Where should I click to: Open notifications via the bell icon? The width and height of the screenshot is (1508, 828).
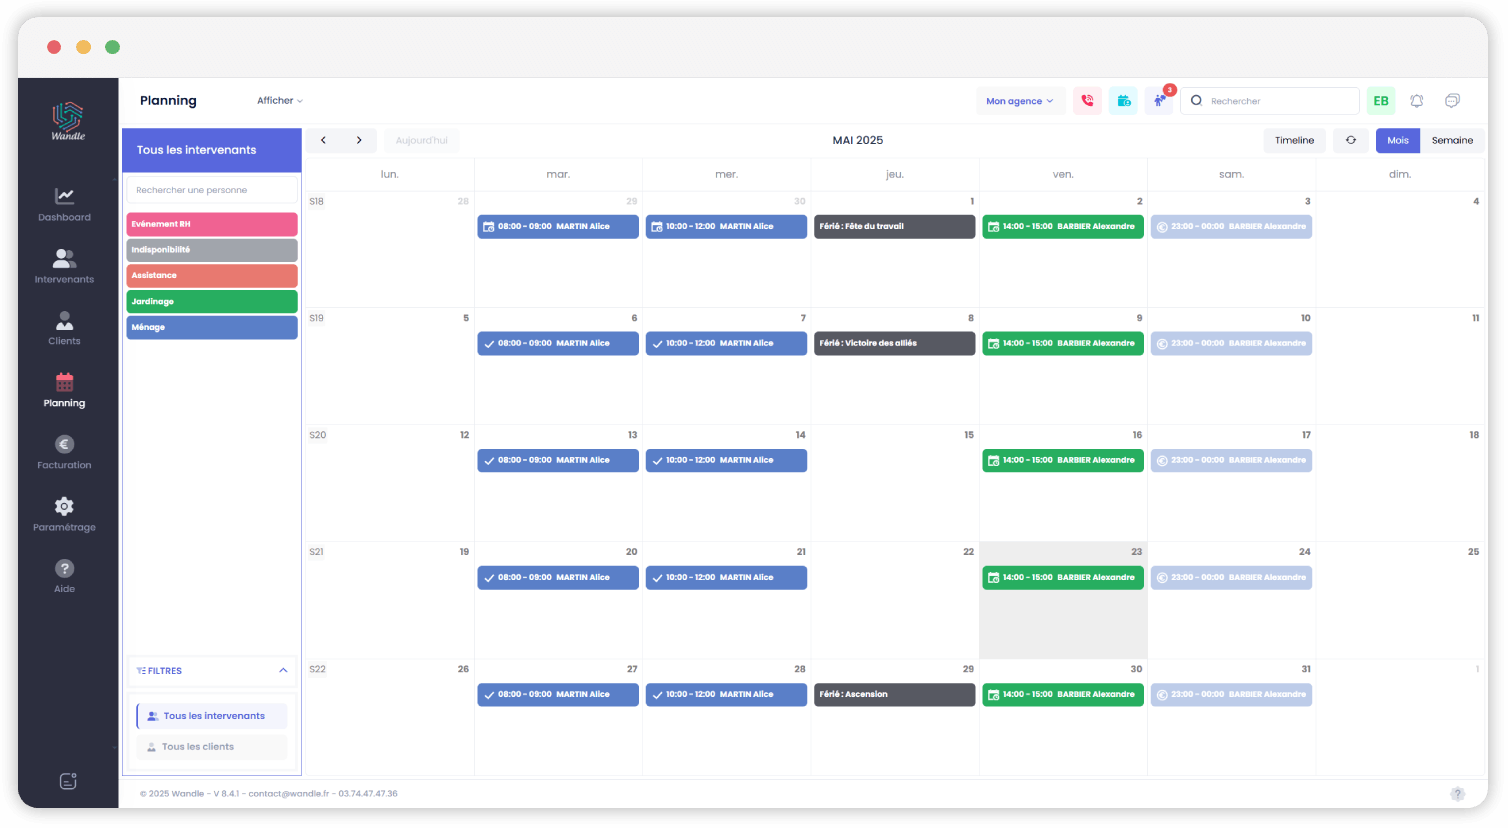click(x=1416, y=100)
